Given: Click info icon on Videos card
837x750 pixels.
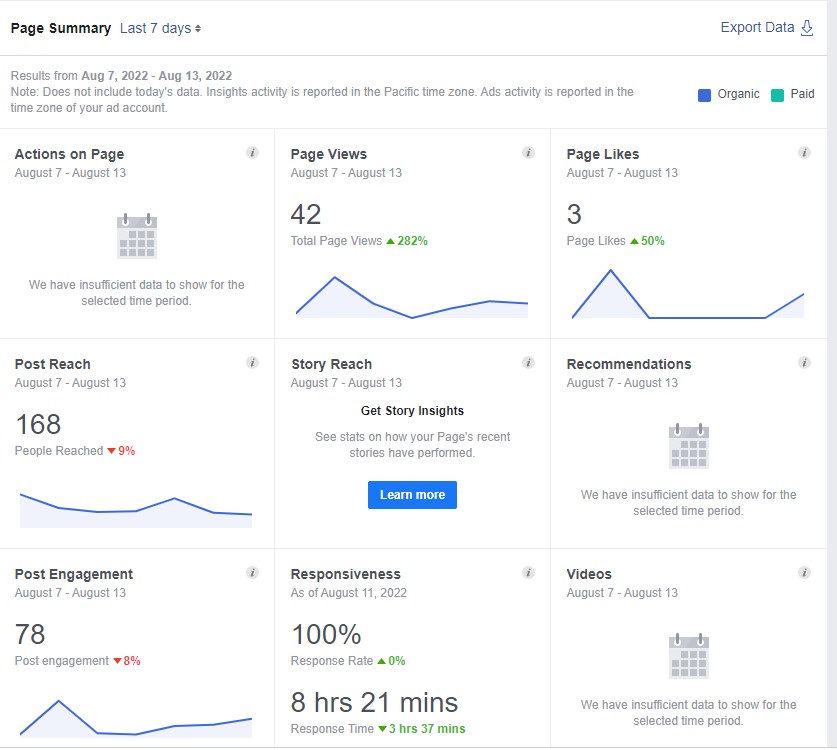Looking at the screenshot, I should click(x=804, y=573).
